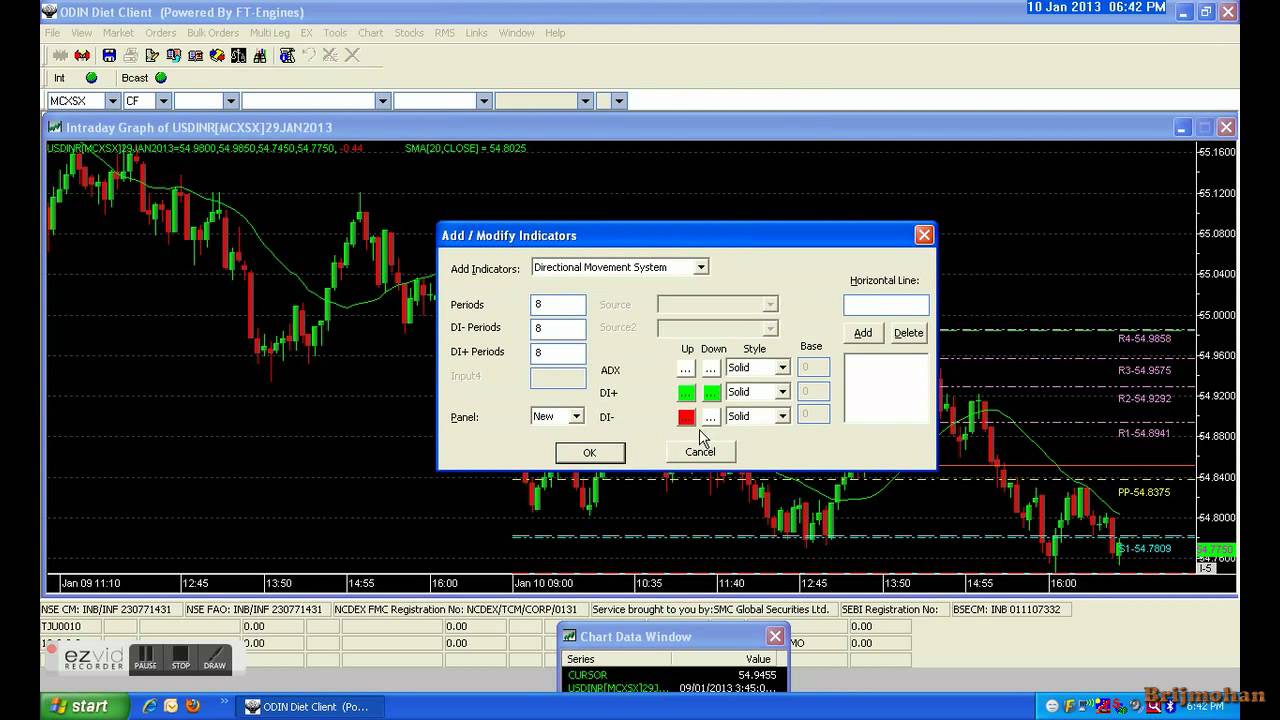Focus the DI+ Periods input field
1280x720 pixels.
(558, 352)
